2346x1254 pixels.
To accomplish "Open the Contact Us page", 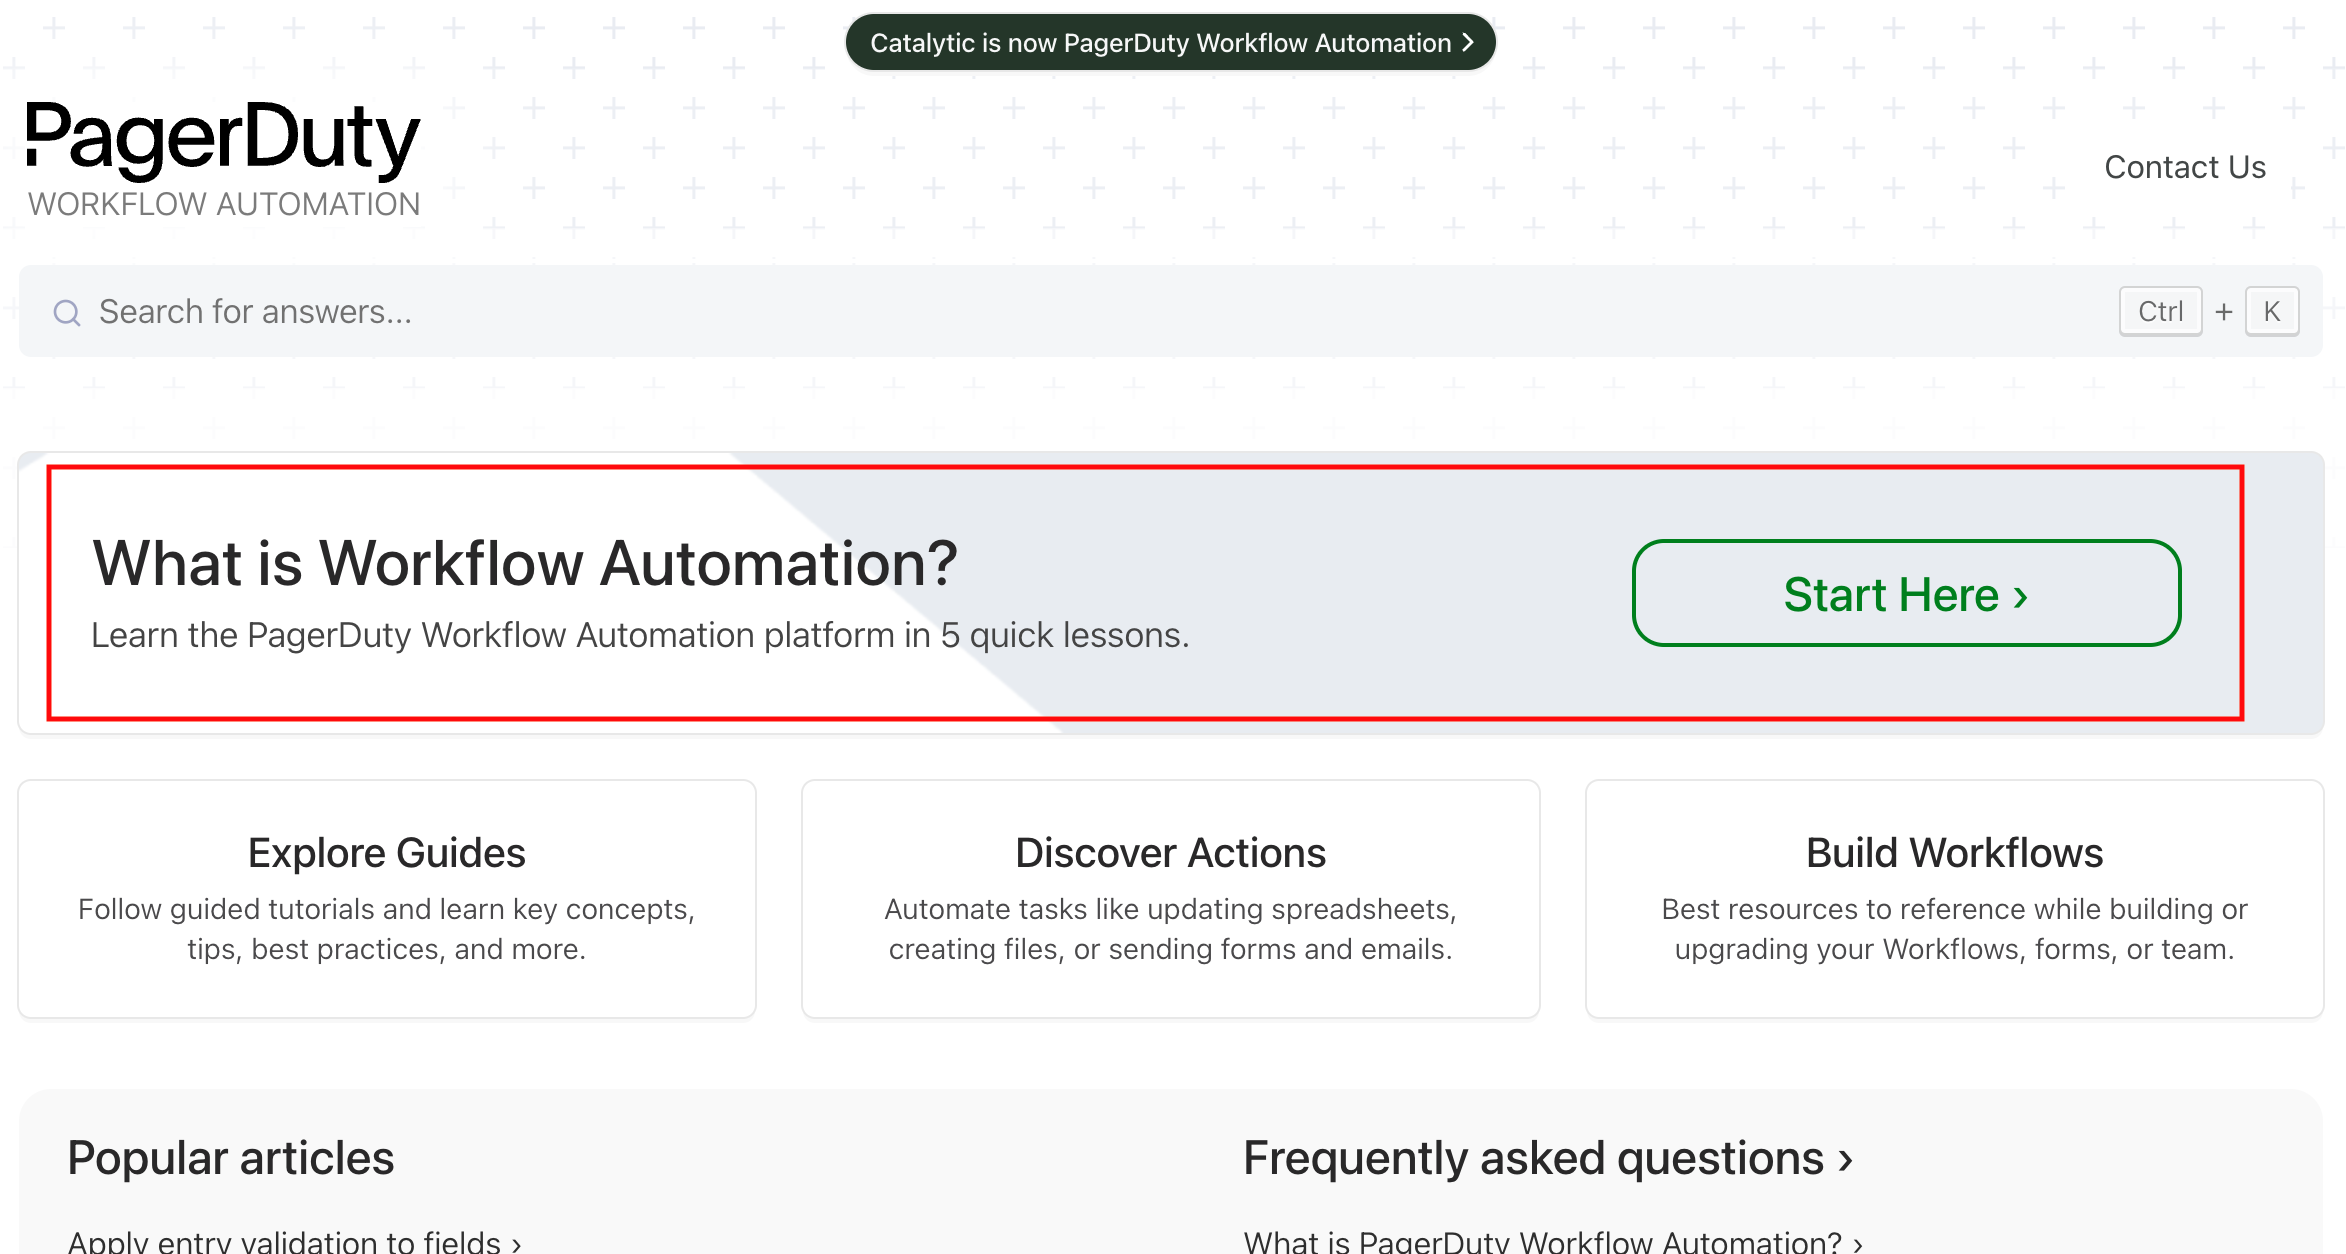I will [2185, 167].
